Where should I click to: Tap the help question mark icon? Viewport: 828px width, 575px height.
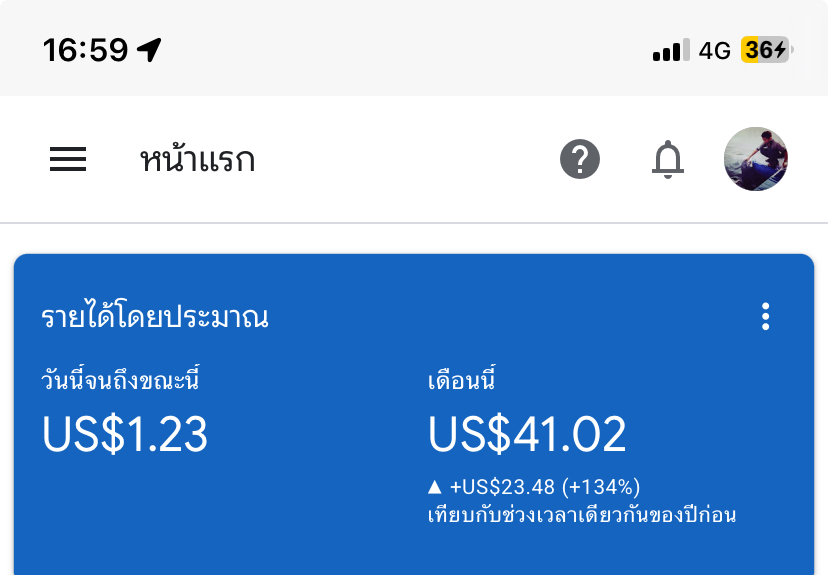click(x=580, y=159)
